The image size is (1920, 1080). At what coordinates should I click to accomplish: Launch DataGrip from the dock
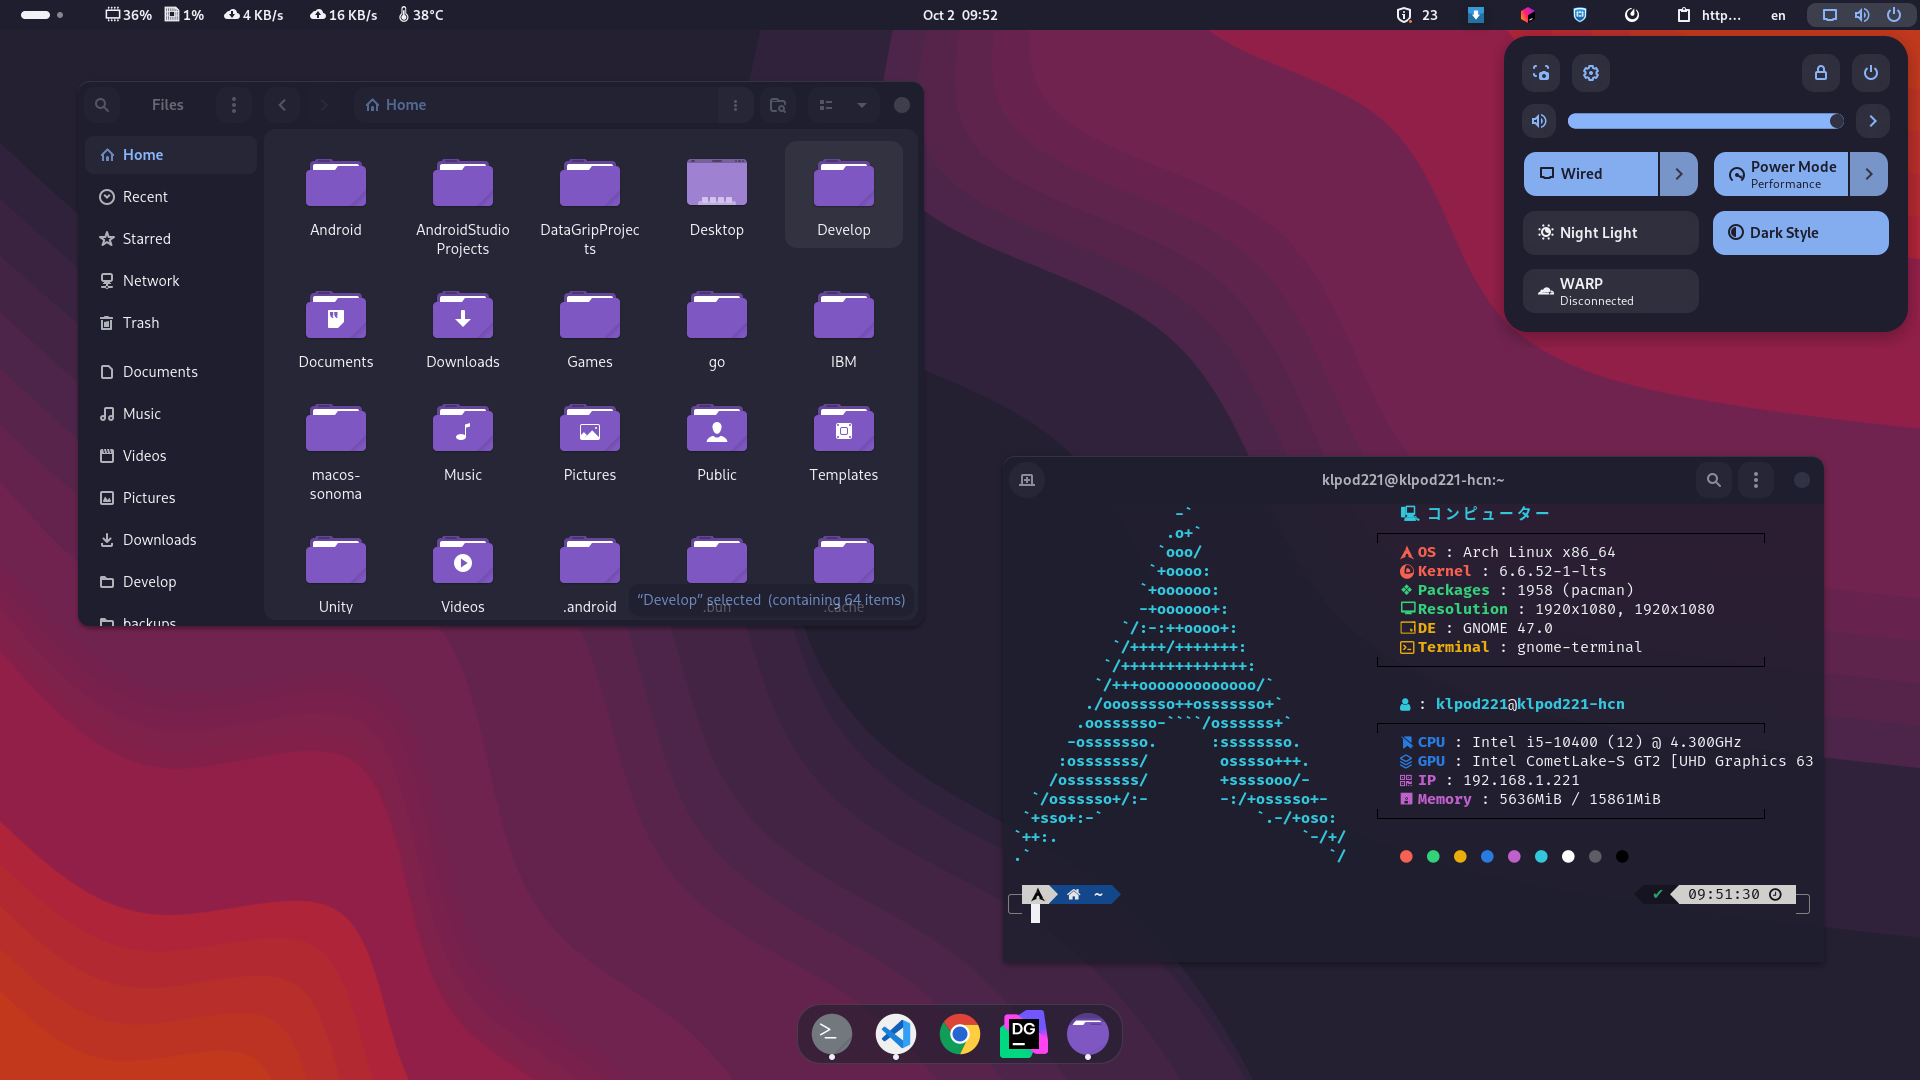[x=1024, y=1034]
